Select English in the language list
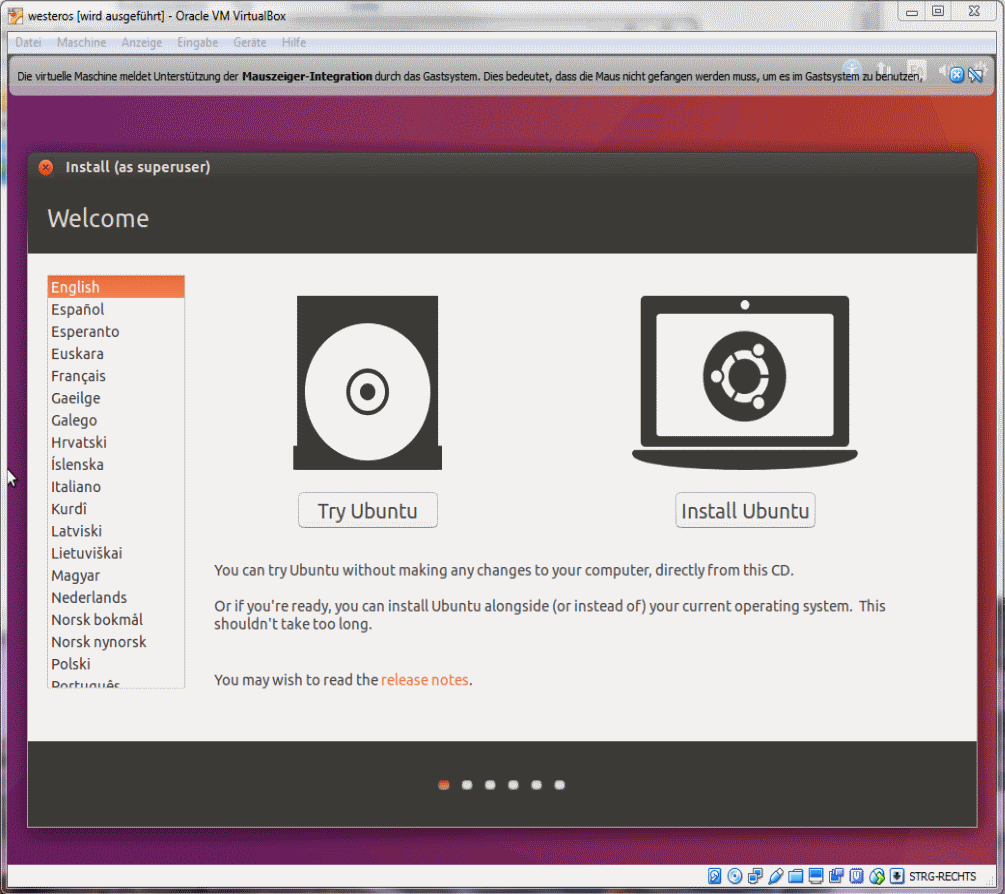The image size is (1005, 894). click(116, 287)
